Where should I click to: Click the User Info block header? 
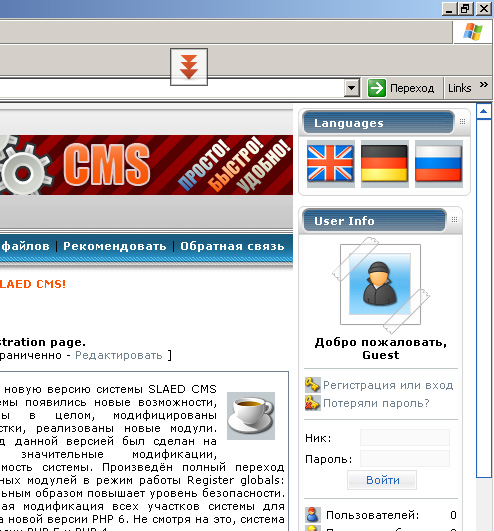click(374, 220)
